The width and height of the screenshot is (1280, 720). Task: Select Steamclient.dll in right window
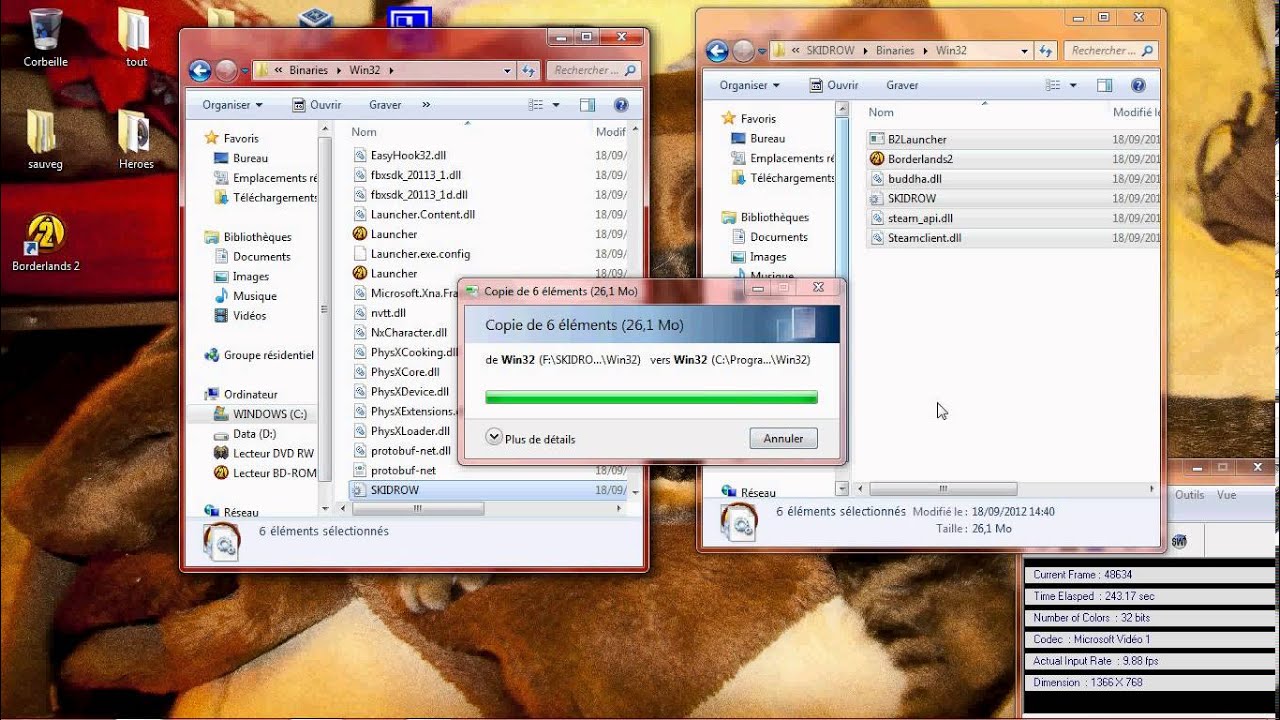pyautogui.click(x=924, y=238)
